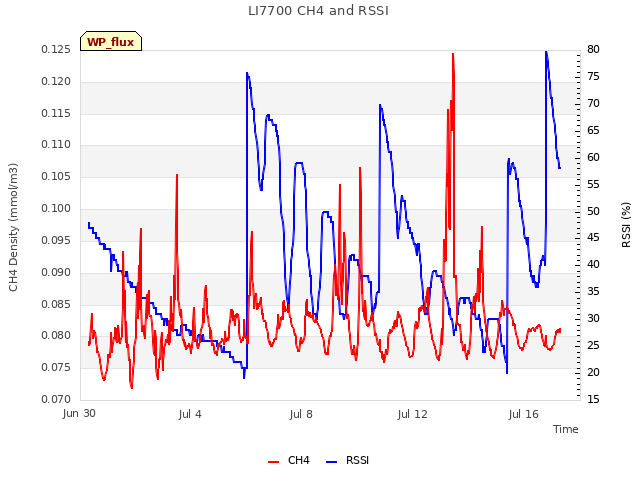Click the 0.120 left axis value
Screen dimensions: 640x480
[x=56, y=81]
